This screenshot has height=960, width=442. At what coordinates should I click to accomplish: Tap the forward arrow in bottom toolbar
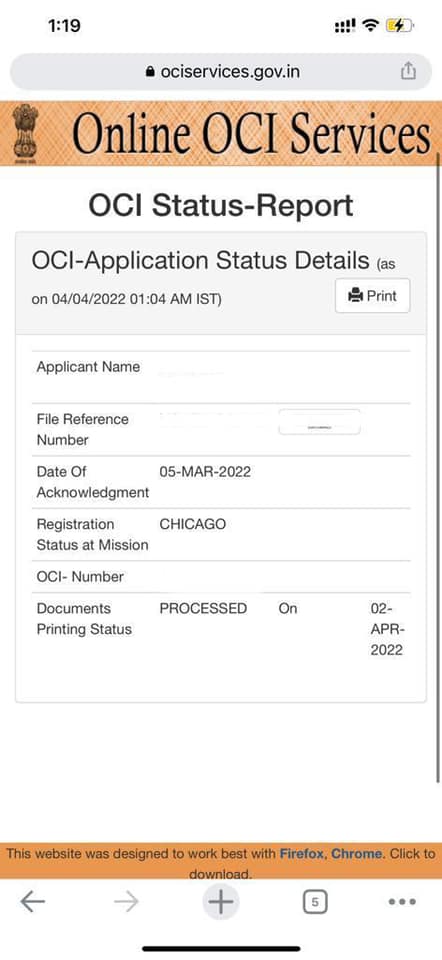point(126,901)
